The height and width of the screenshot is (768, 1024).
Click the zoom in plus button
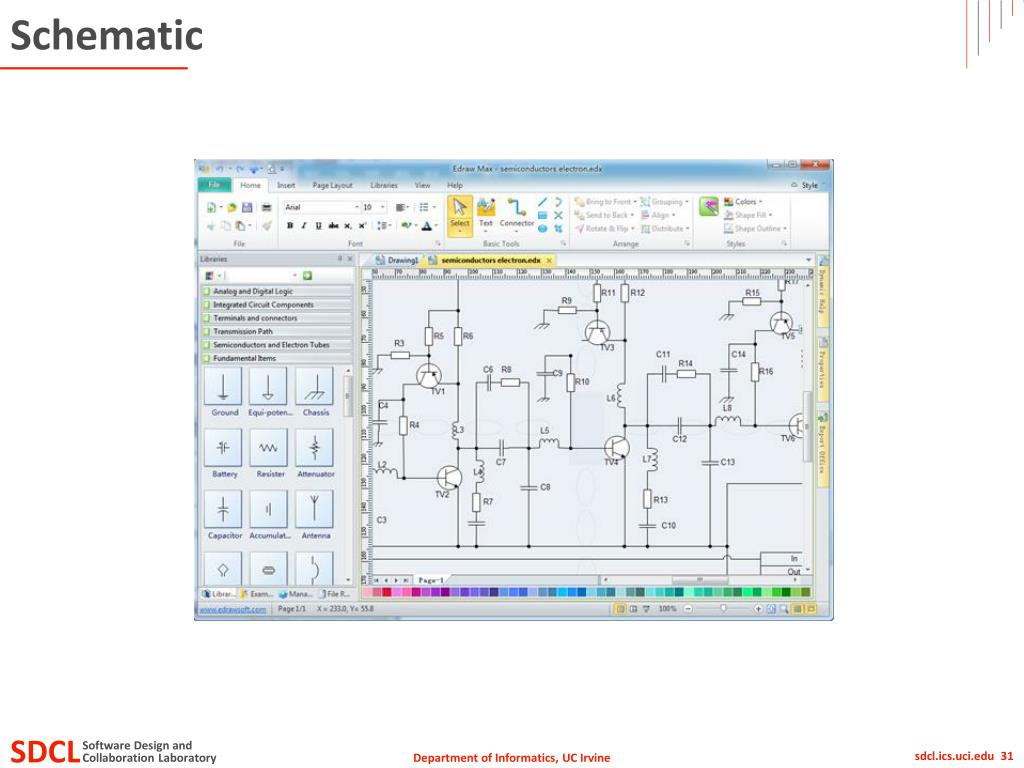coord(758,609)
